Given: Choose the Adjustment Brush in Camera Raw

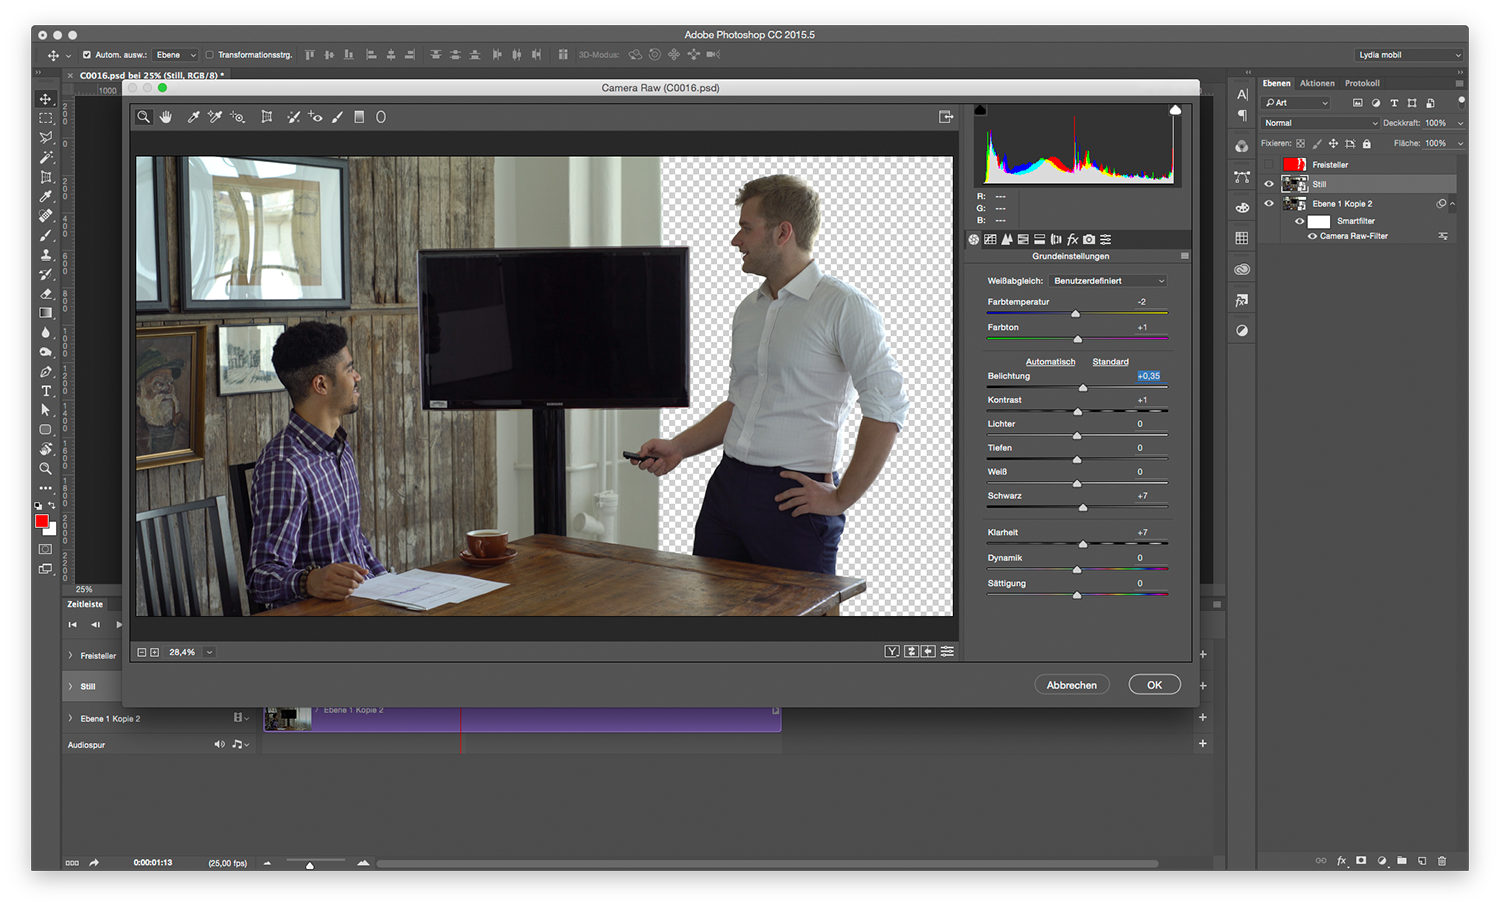Looking at the screenshot, I should 337,117.
